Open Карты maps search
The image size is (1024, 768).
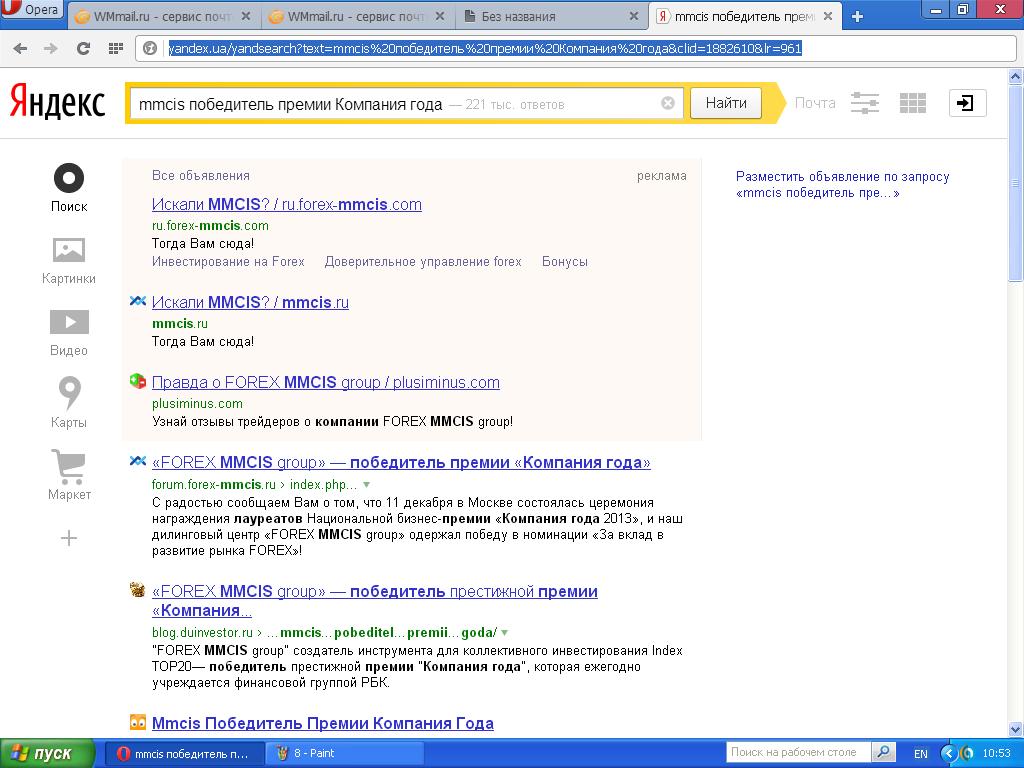pos(69,402)
